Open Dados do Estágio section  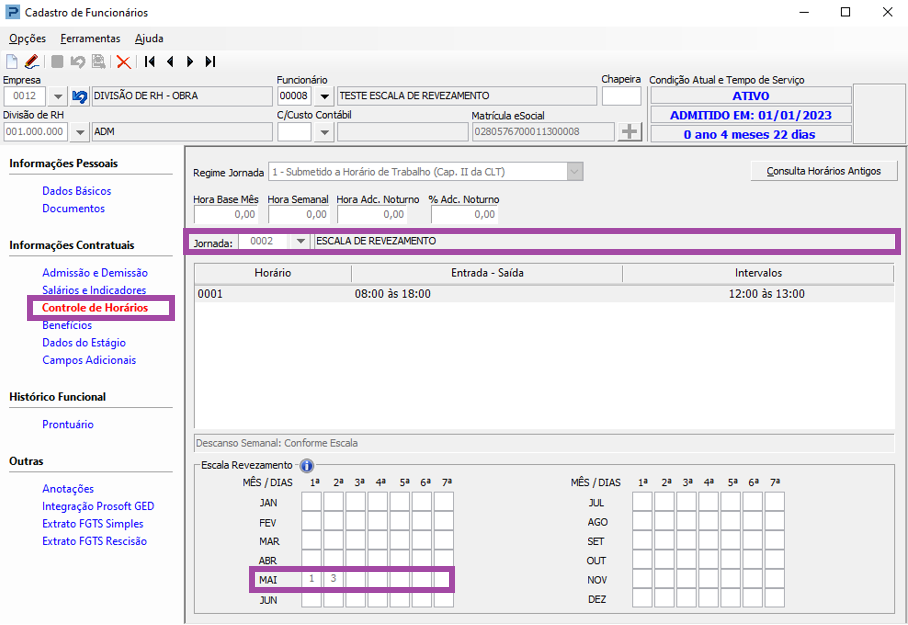[83, 342]
